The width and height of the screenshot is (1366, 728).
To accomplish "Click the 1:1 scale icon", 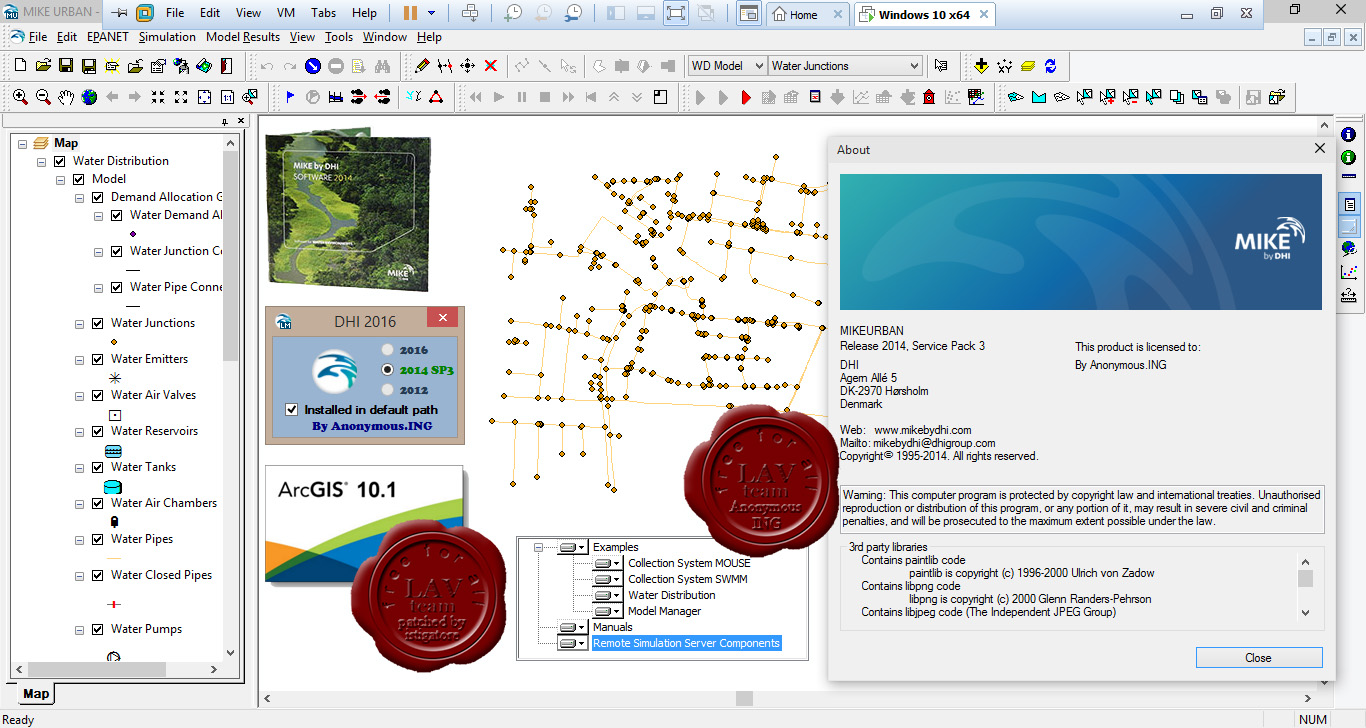I will (x=227, y=97).
